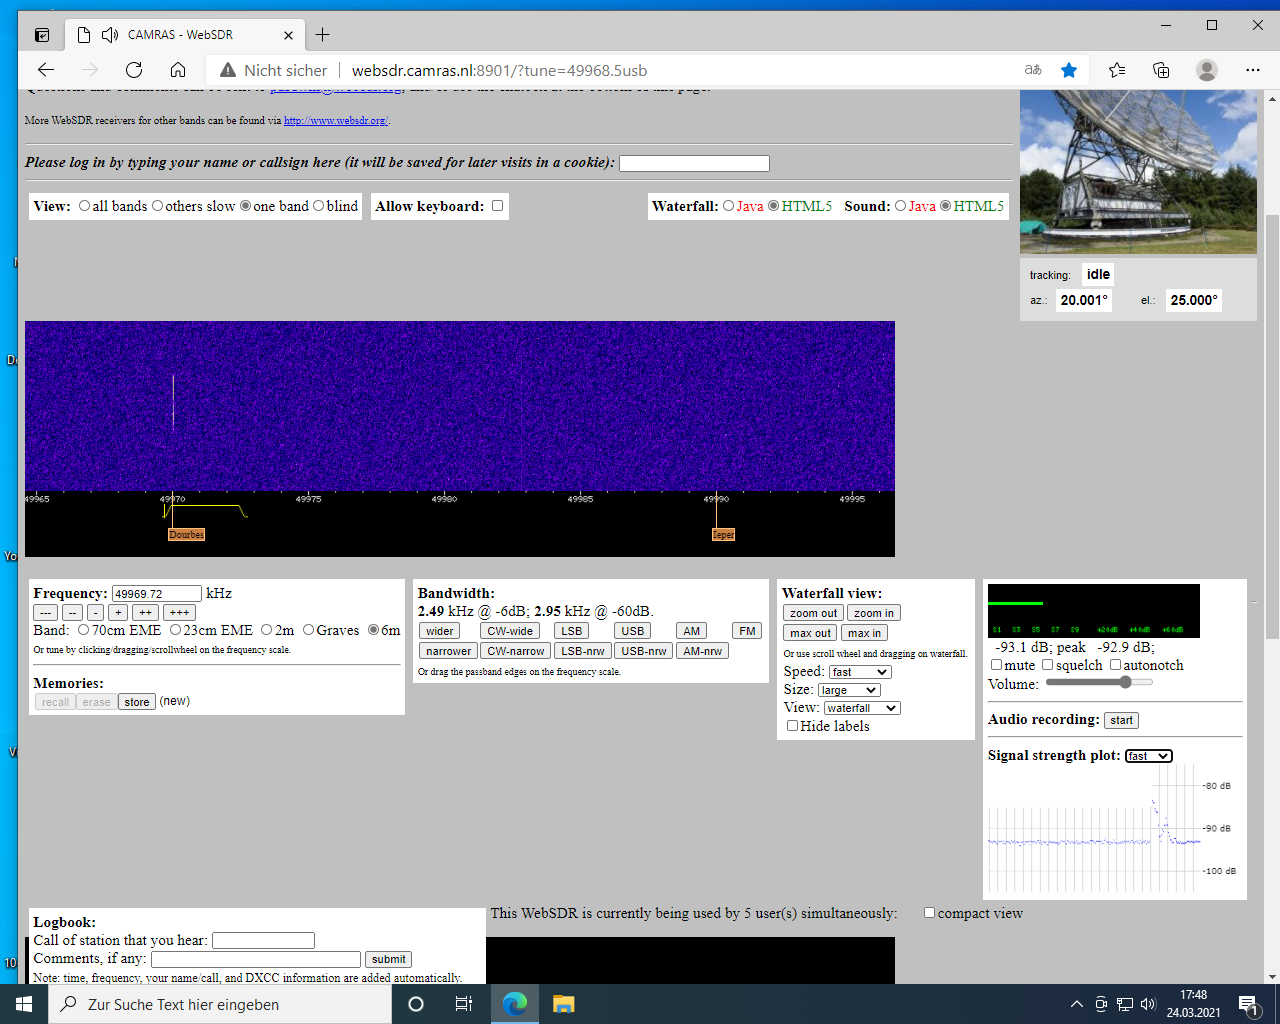Click the translate page icon
Viewport: 1280px width, 1024px height.
(x=1033, y=70)
